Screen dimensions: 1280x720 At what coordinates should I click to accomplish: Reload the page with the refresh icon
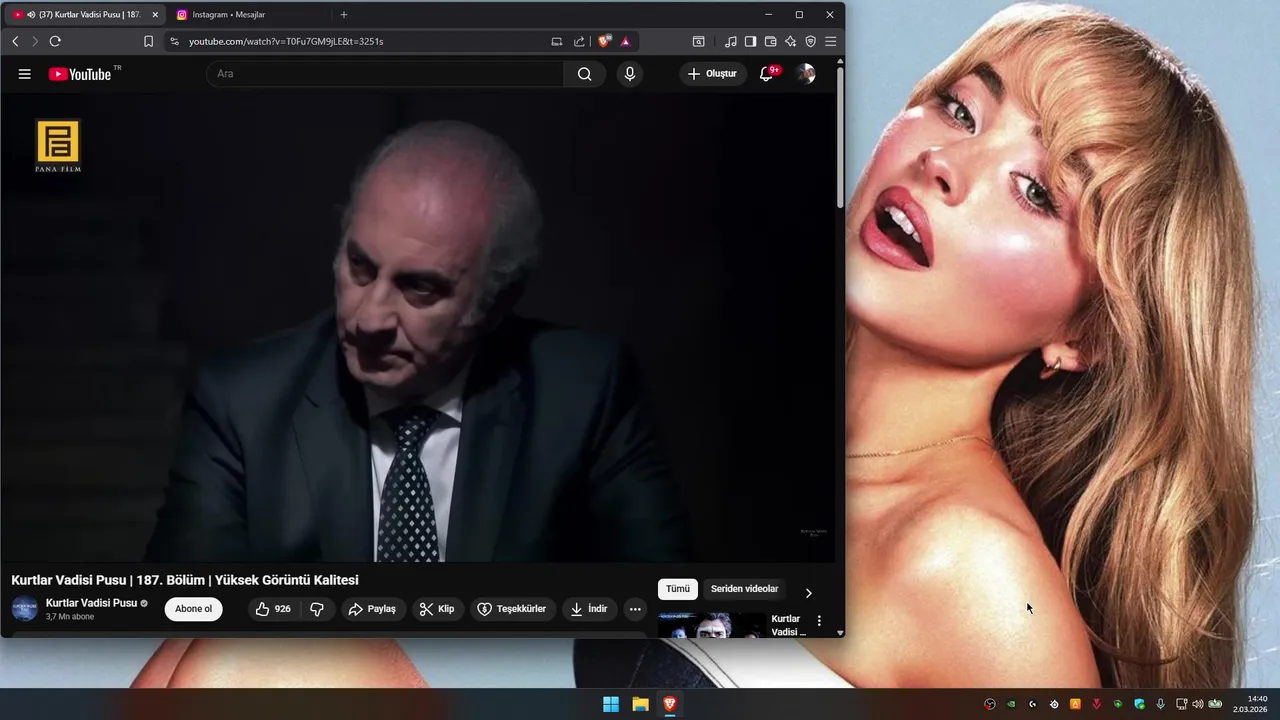55,42
